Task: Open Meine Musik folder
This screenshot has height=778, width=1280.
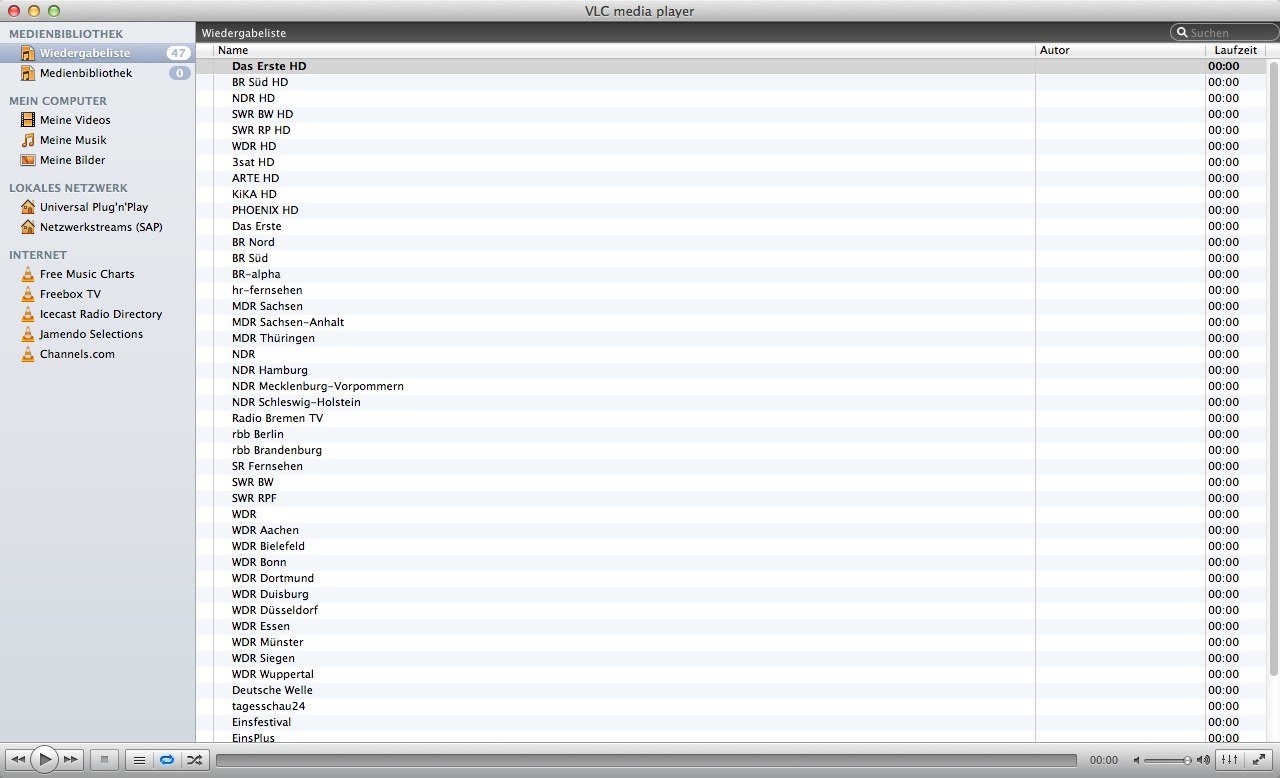Action: pos(97,140)
